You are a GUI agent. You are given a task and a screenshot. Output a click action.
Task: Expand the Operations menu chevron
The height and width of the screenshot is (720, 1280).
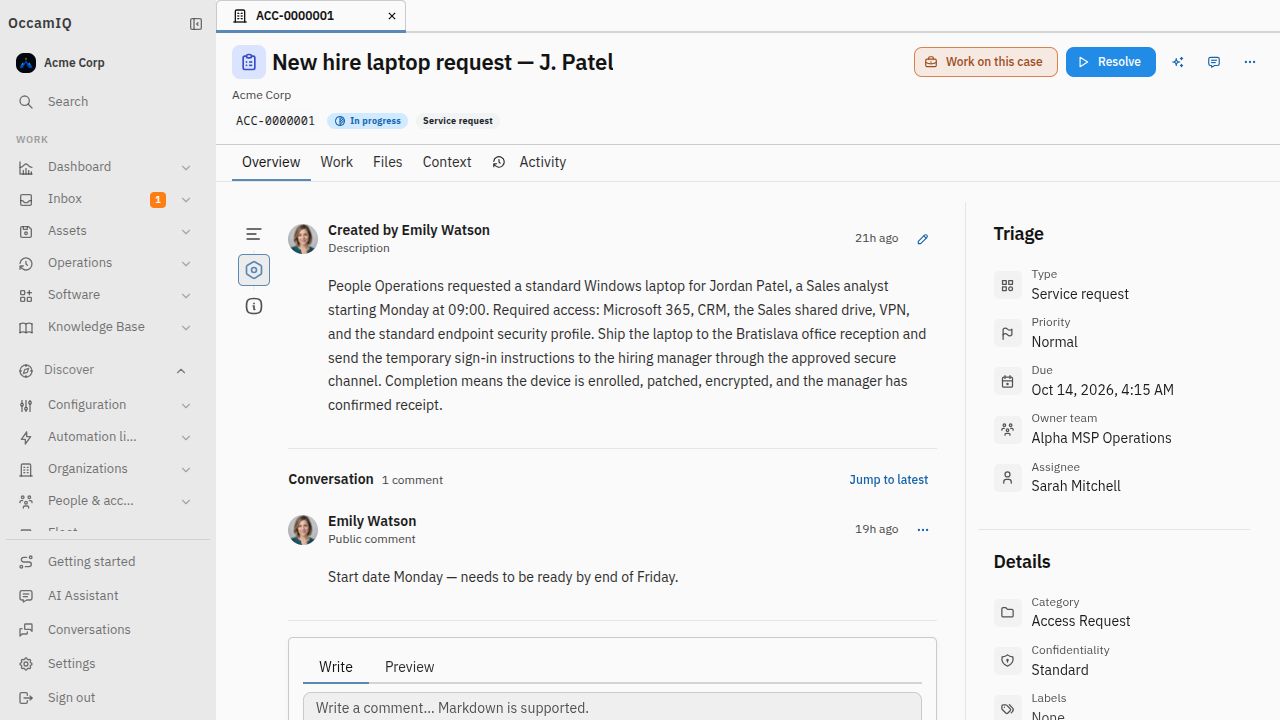(186, 263)
